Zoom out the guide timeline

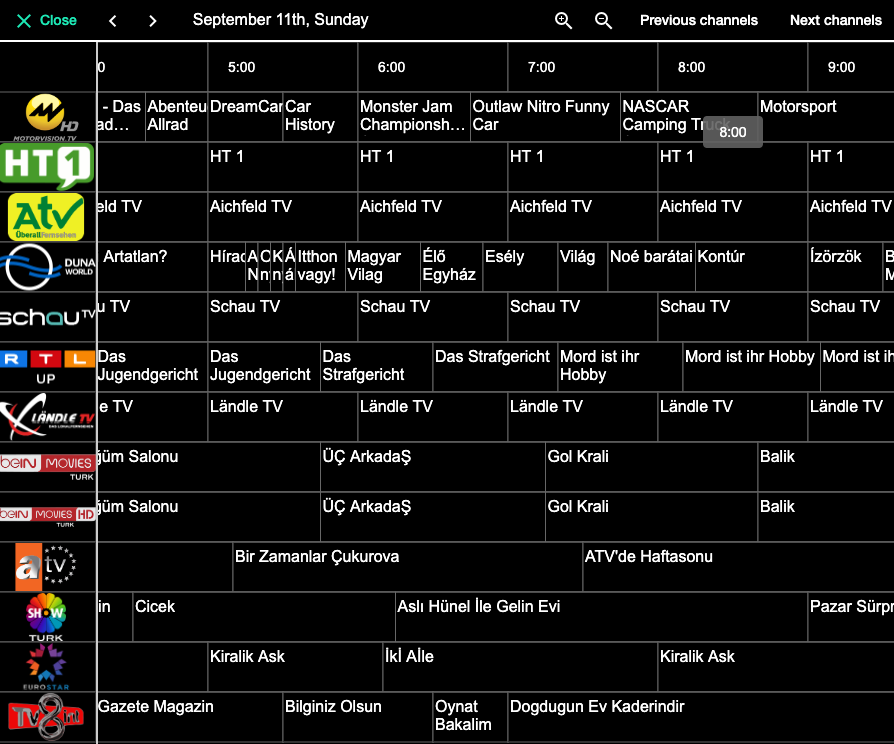pos(603,21)
